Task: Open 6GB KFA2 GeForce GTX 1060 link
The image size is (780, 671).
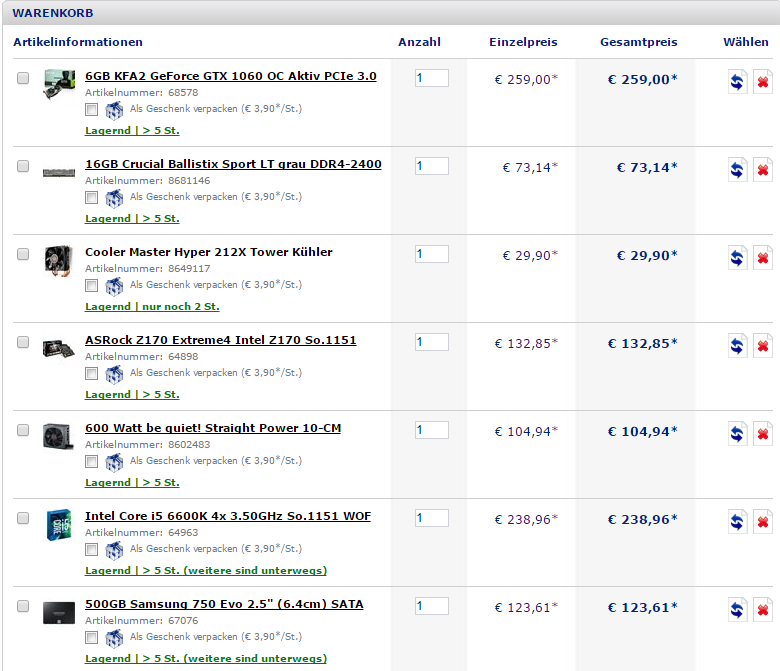Action: (231, 76)
